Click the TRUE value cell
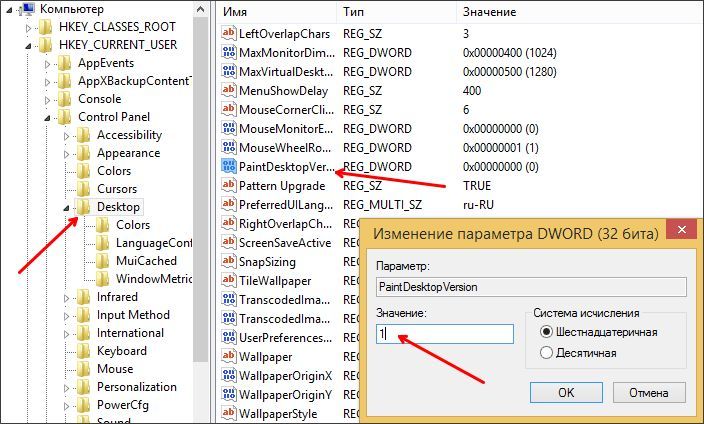Viewport: 704px width, 424px height. click(x=477, y=186)
